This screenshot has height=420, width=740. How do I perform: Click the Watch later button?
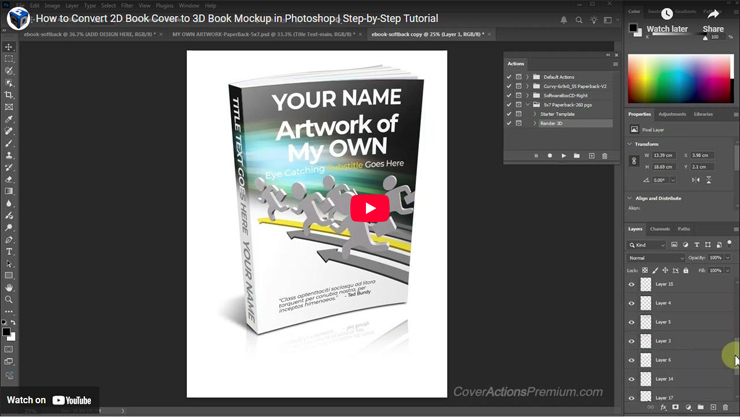click(x=667, y=20)
